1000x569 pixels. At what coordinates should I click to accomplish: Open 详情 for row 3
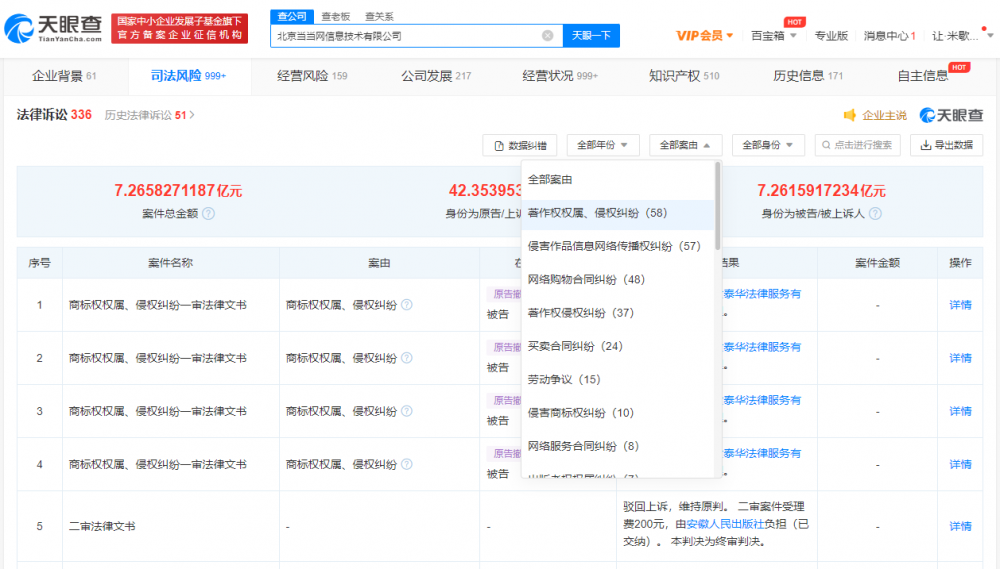pyautogui.click(x=960, y=411)
